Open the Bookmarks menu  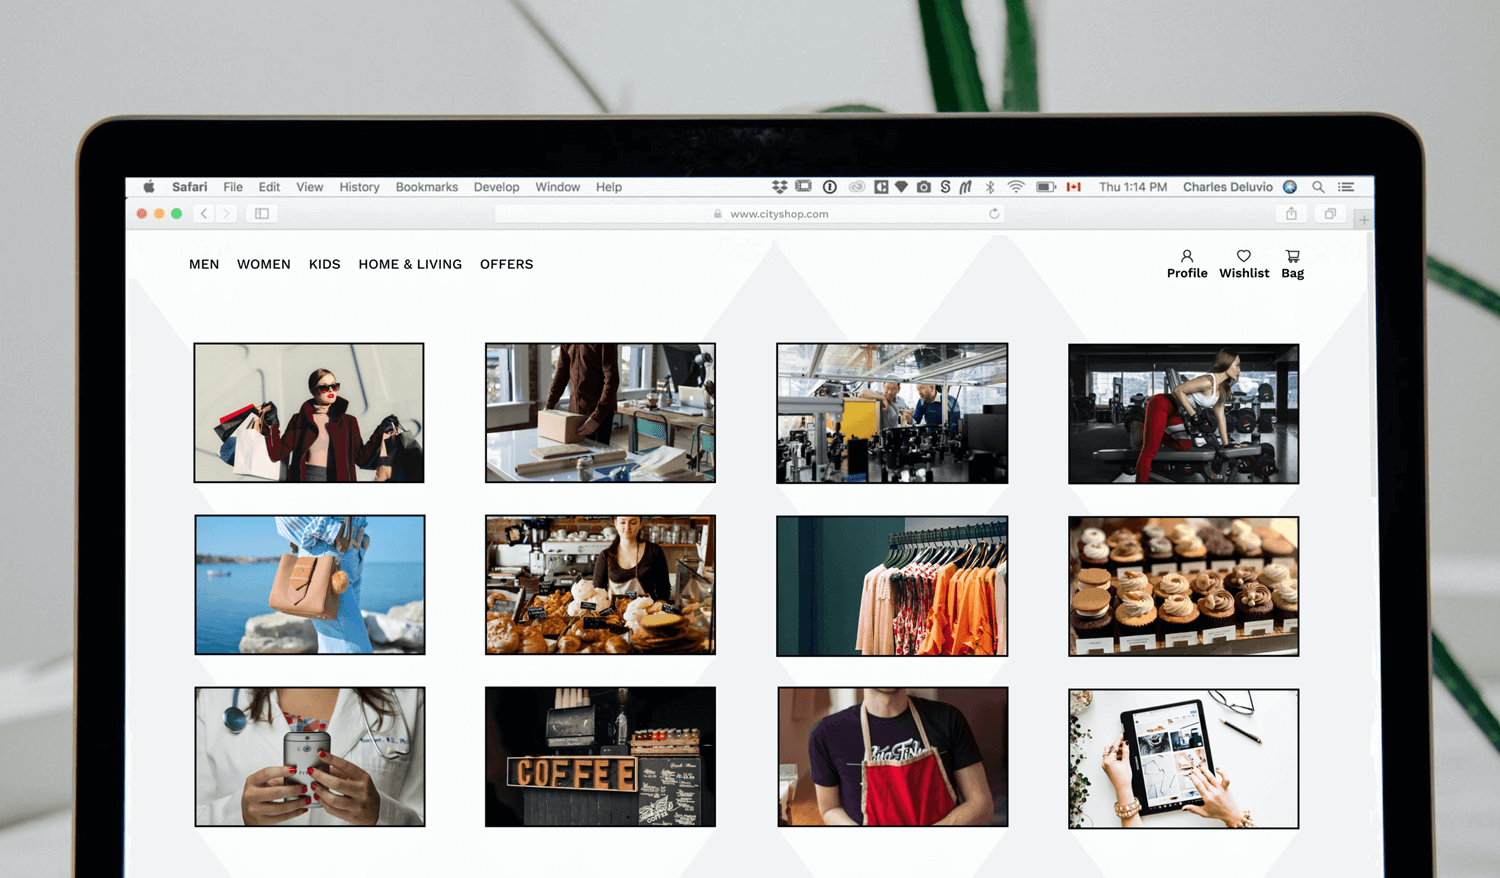coord(427,187)
